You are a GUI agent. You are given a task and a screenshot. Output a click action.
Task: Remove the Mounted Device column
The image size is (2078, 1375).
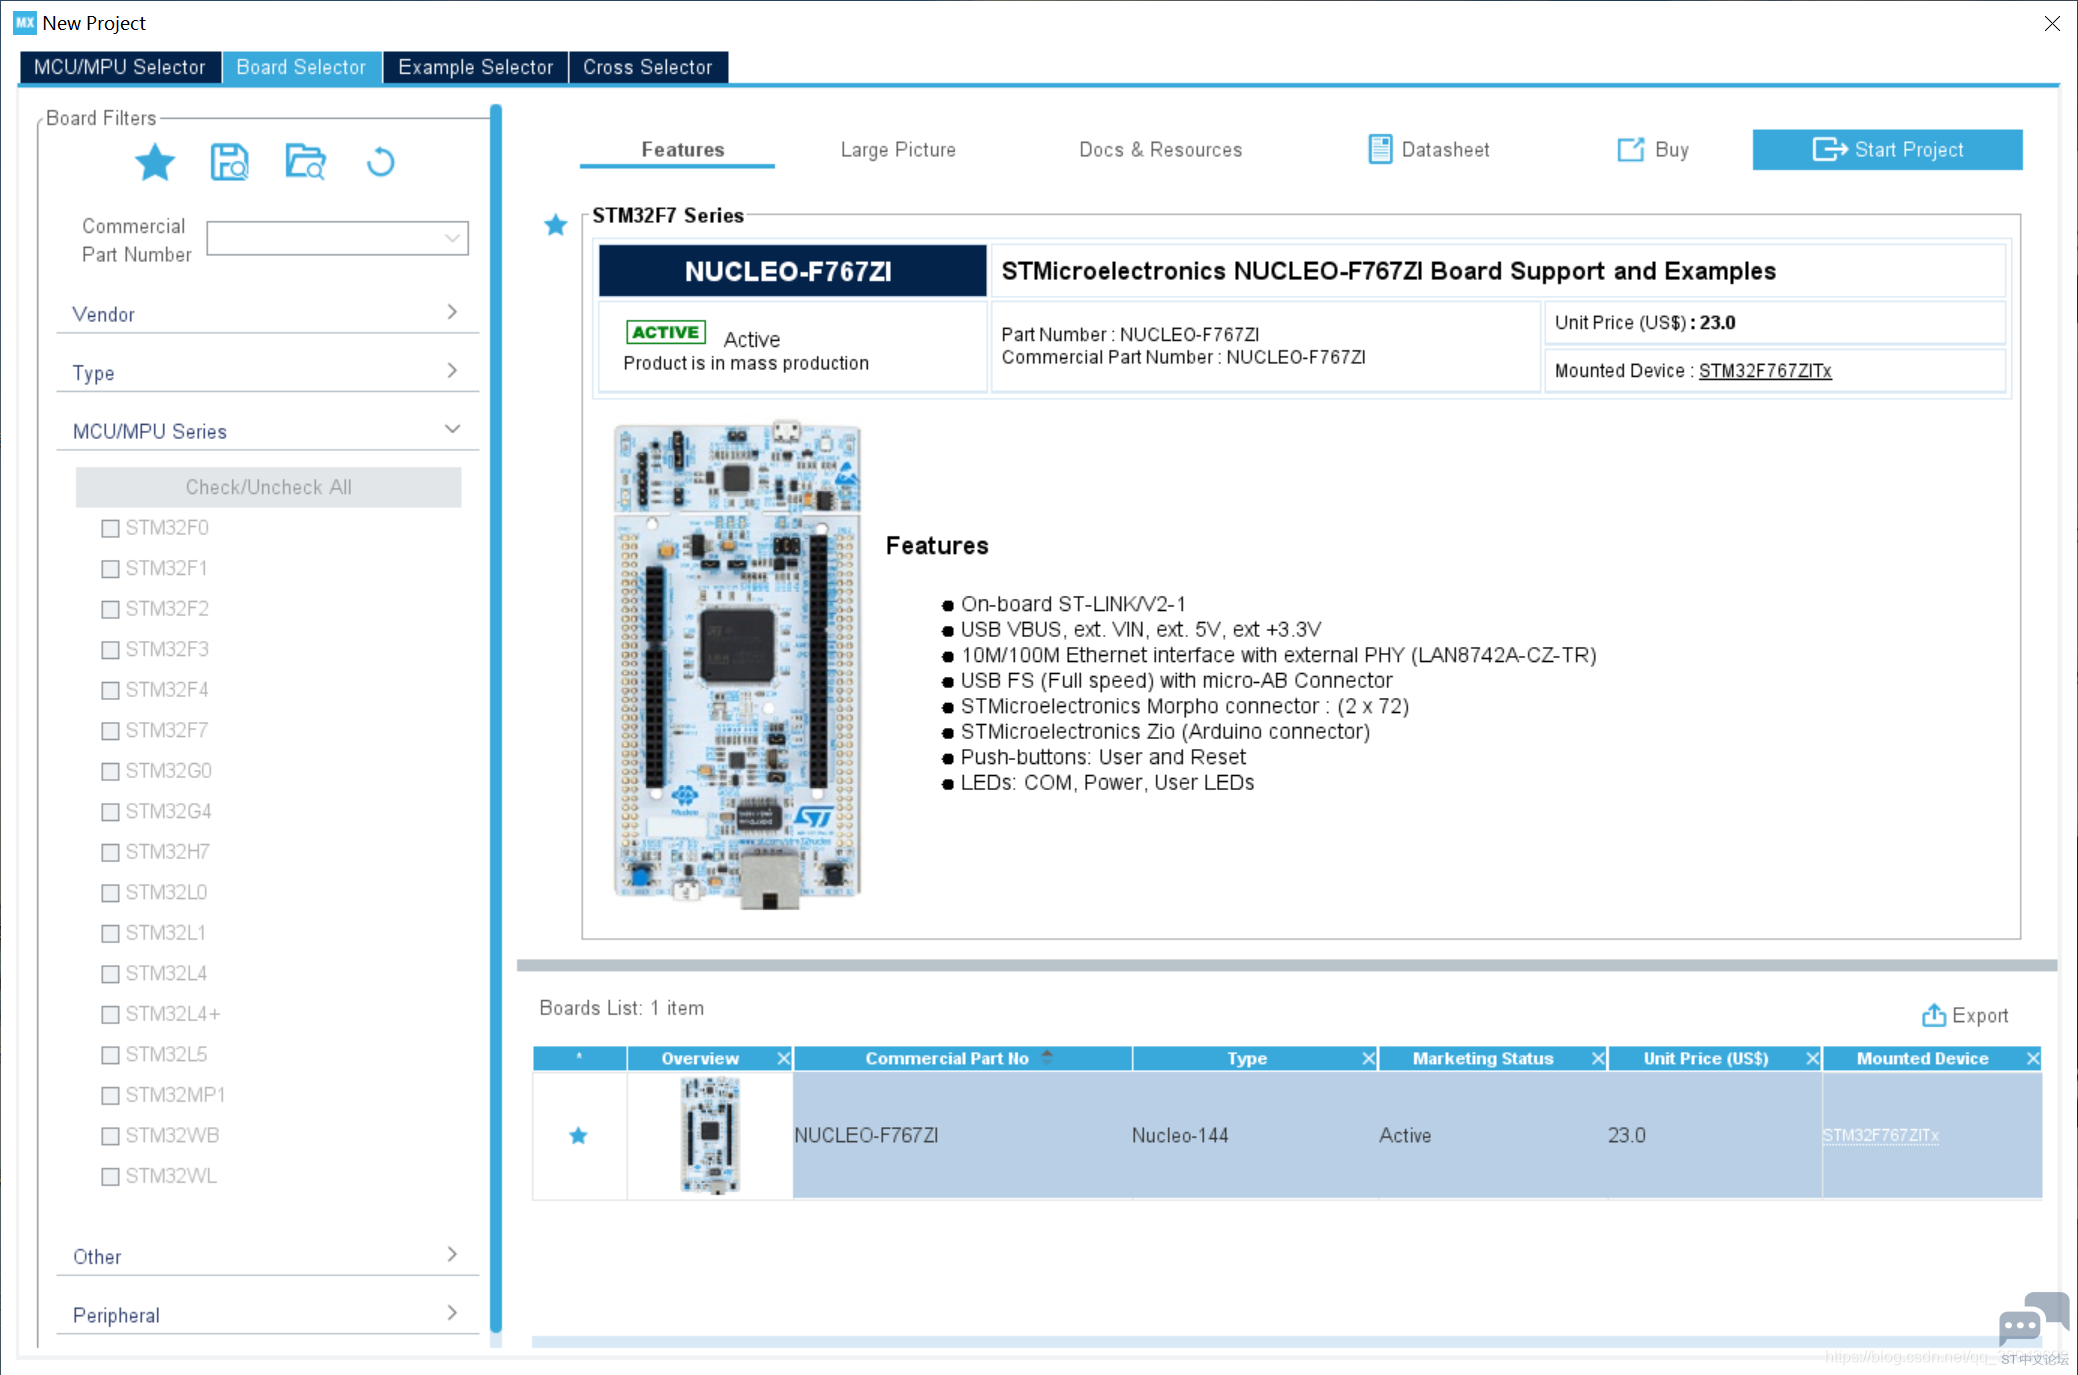(2032, 1058)
